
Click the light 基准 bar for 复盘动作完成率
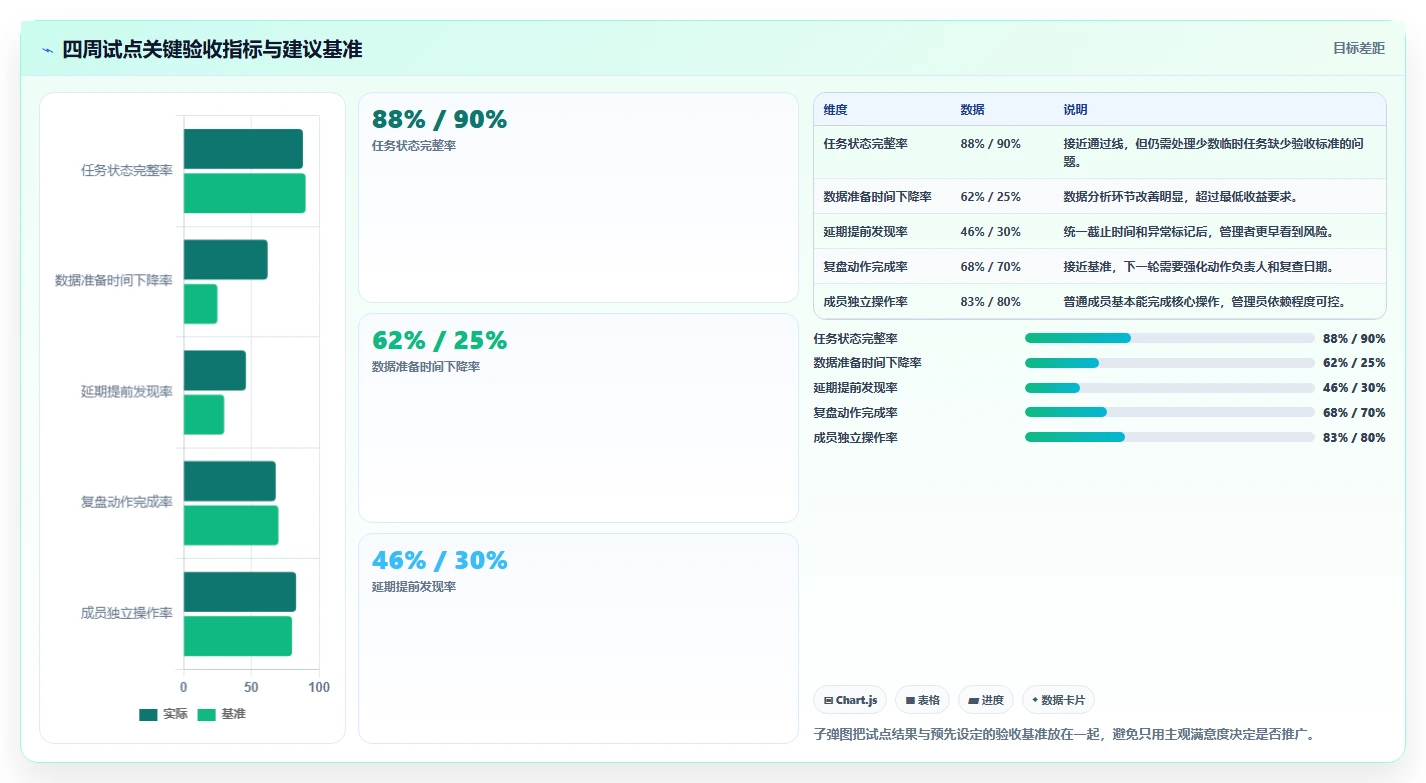click(x=231, y=525)
